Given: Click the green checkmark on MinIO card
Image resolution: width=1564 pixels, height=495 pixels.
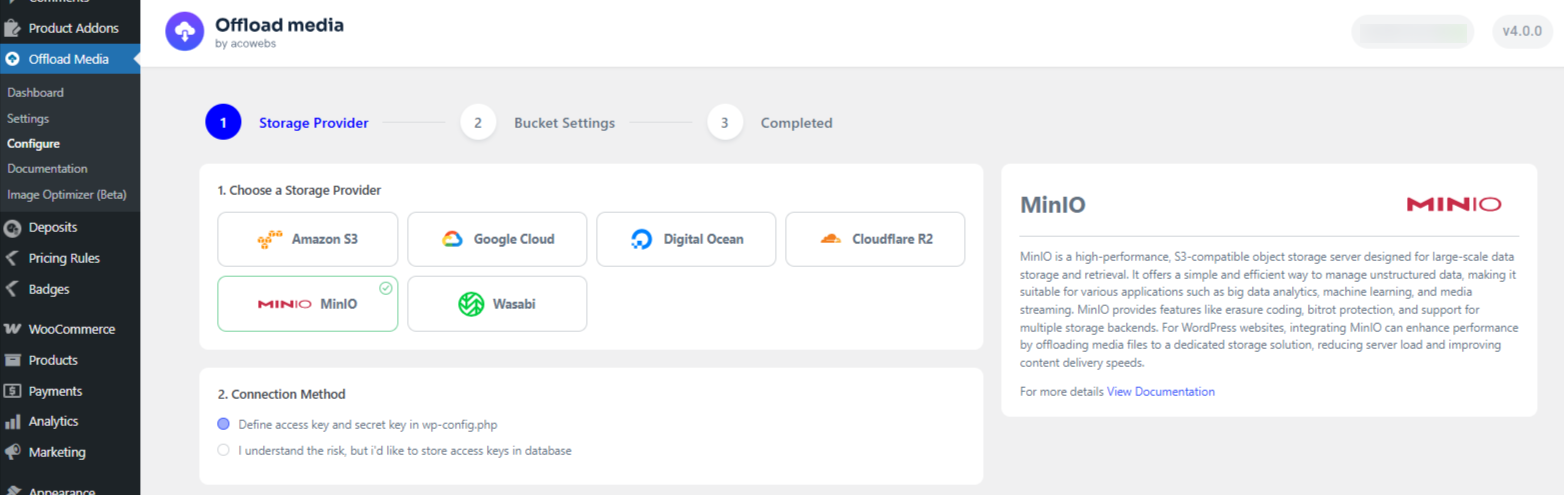Looking at the screenshot, I should [x=385, y=288].
